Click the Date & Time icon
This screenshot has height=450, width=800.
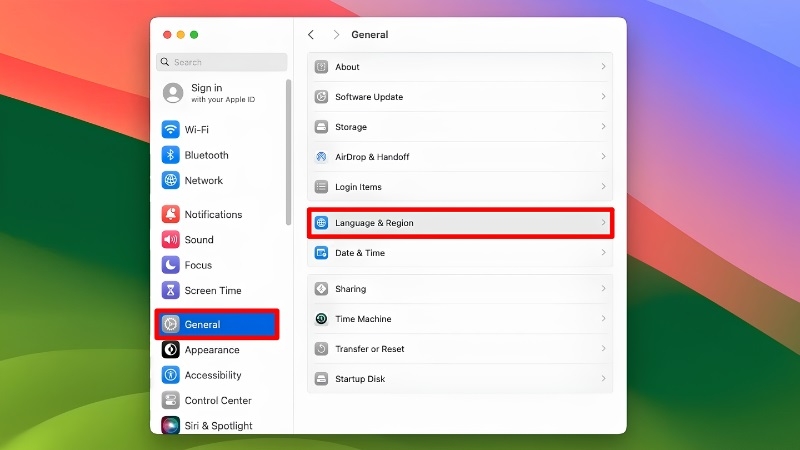321,253
